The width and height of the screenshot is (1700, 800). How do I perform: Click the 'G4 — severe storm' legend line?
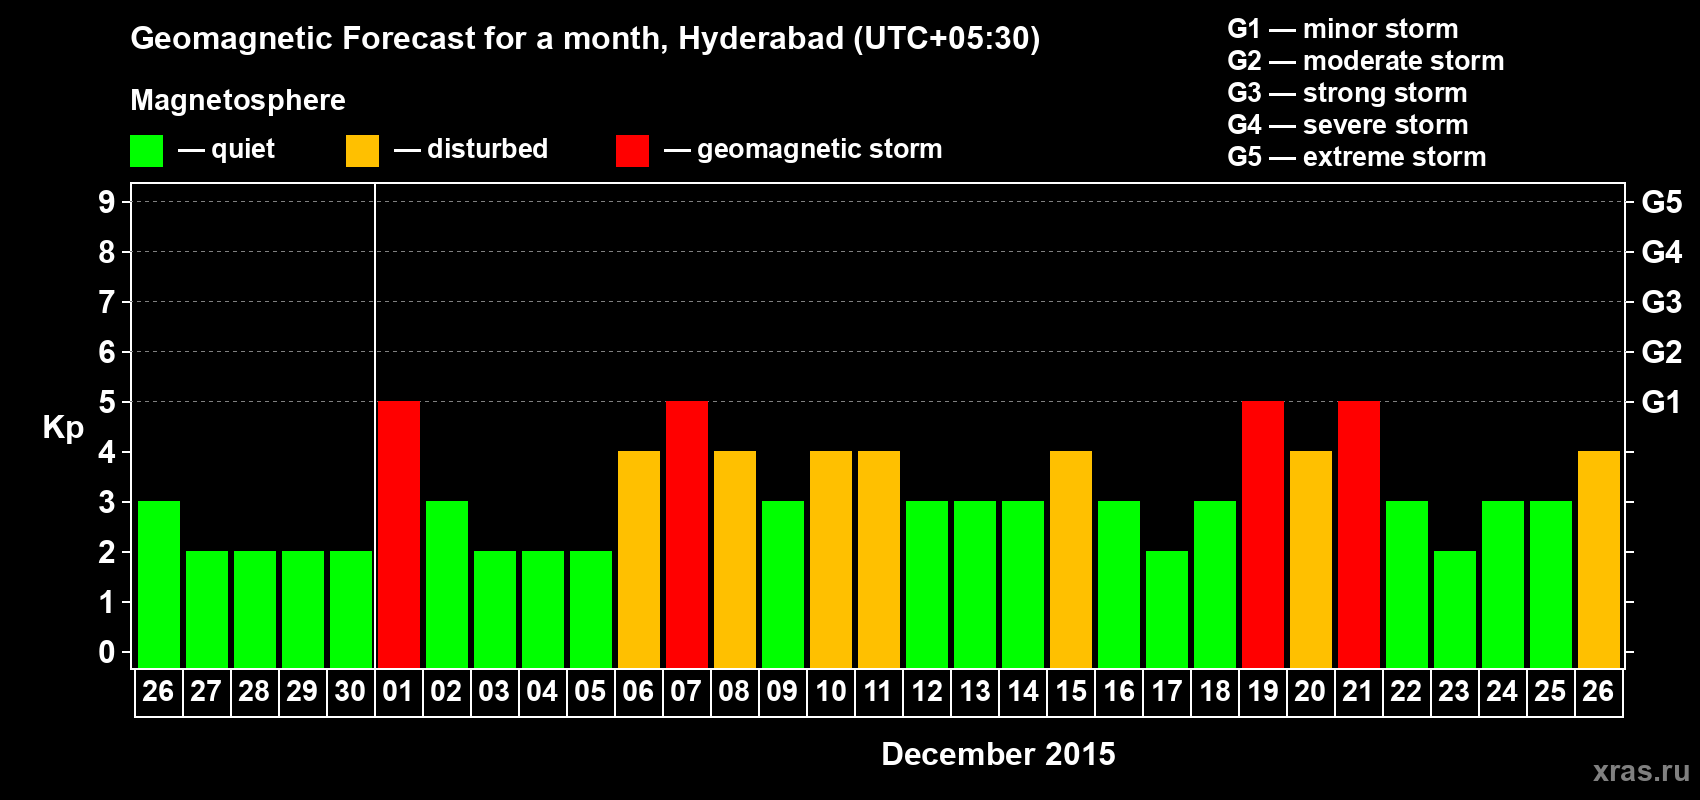pos(1348,125)
